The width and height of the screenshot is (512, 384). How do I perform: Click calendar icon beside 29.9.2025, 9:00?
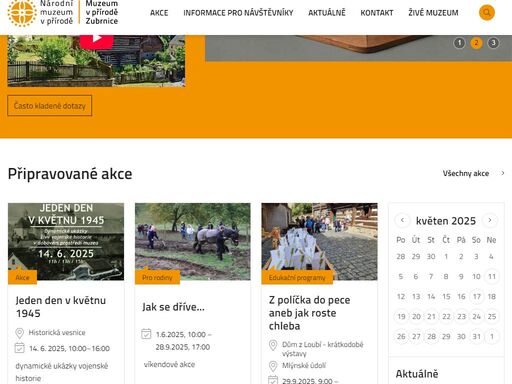coord(273,380)
